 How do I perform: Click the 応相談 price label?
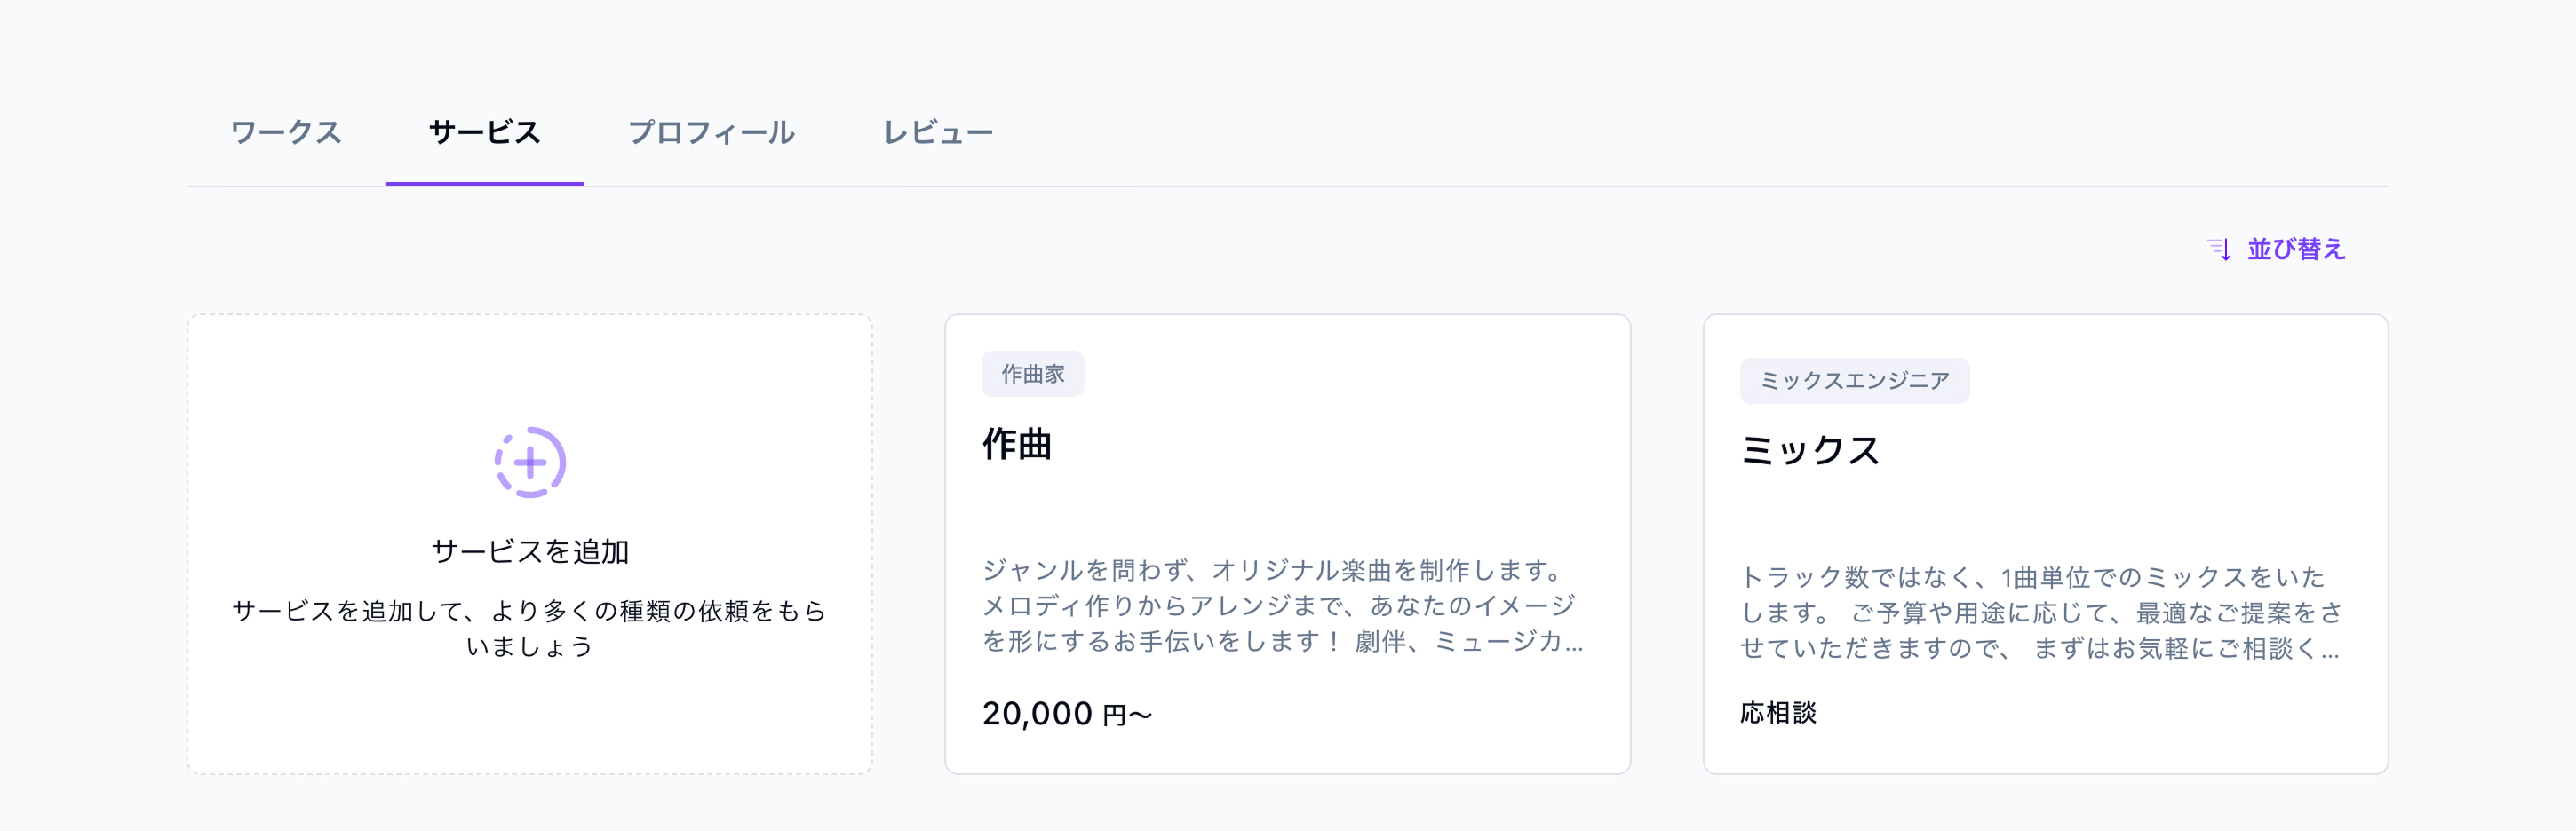click(x=1778, y=713)
